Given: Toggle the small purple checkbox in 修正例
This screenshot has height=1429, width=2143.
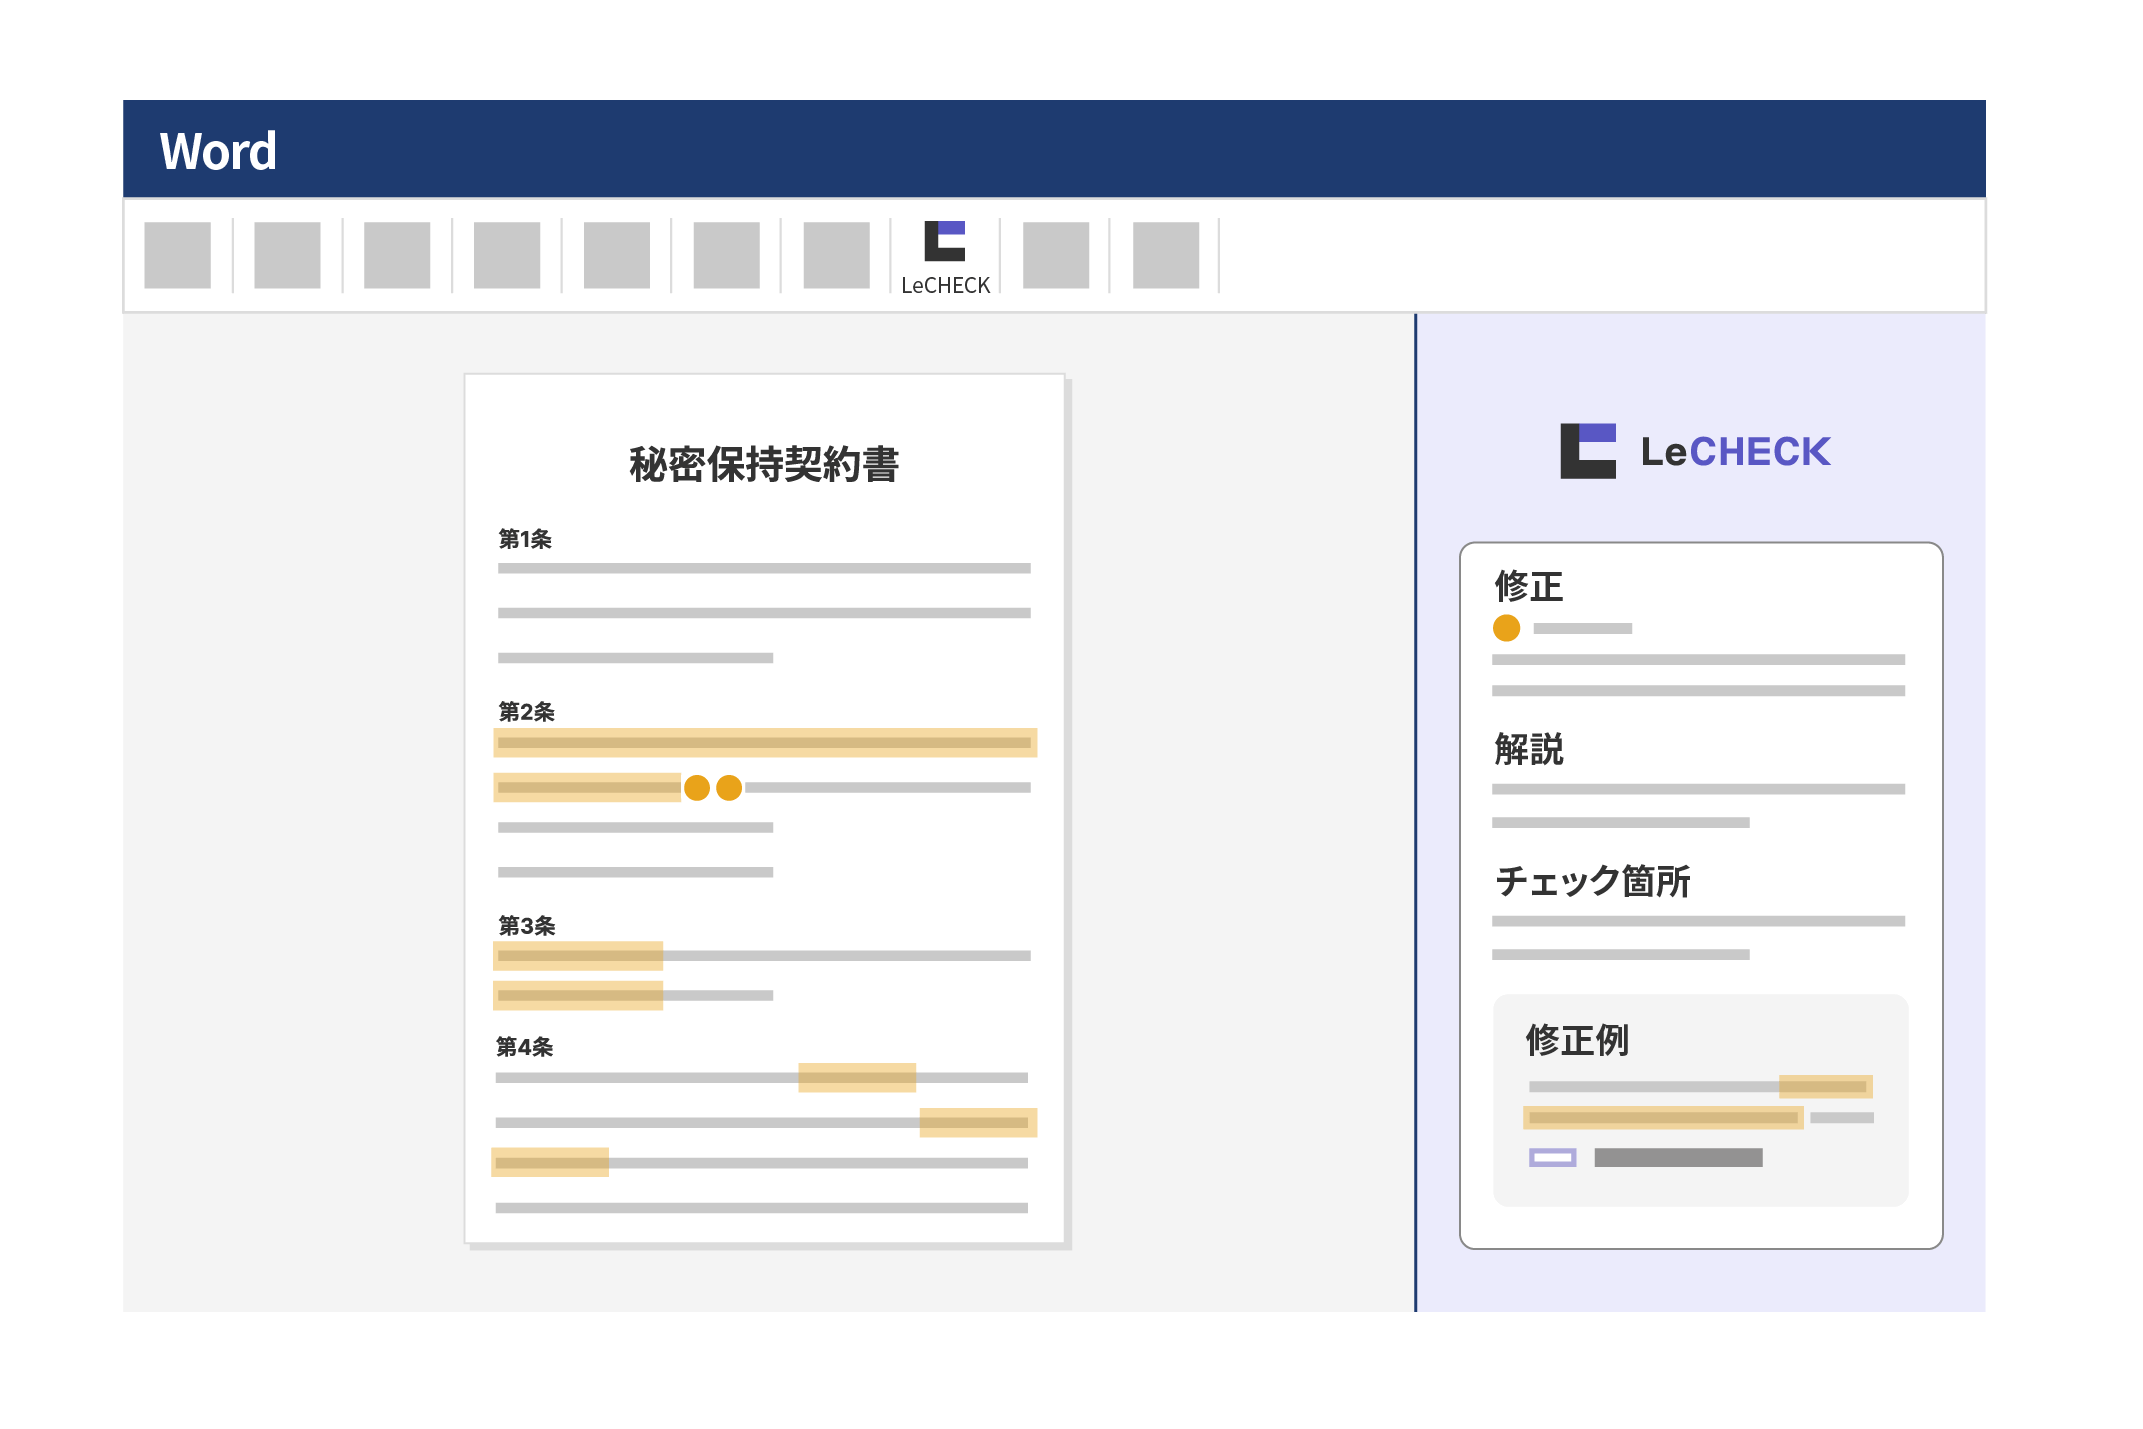Looking at the screenshot, I should tap(1552, 1157).
